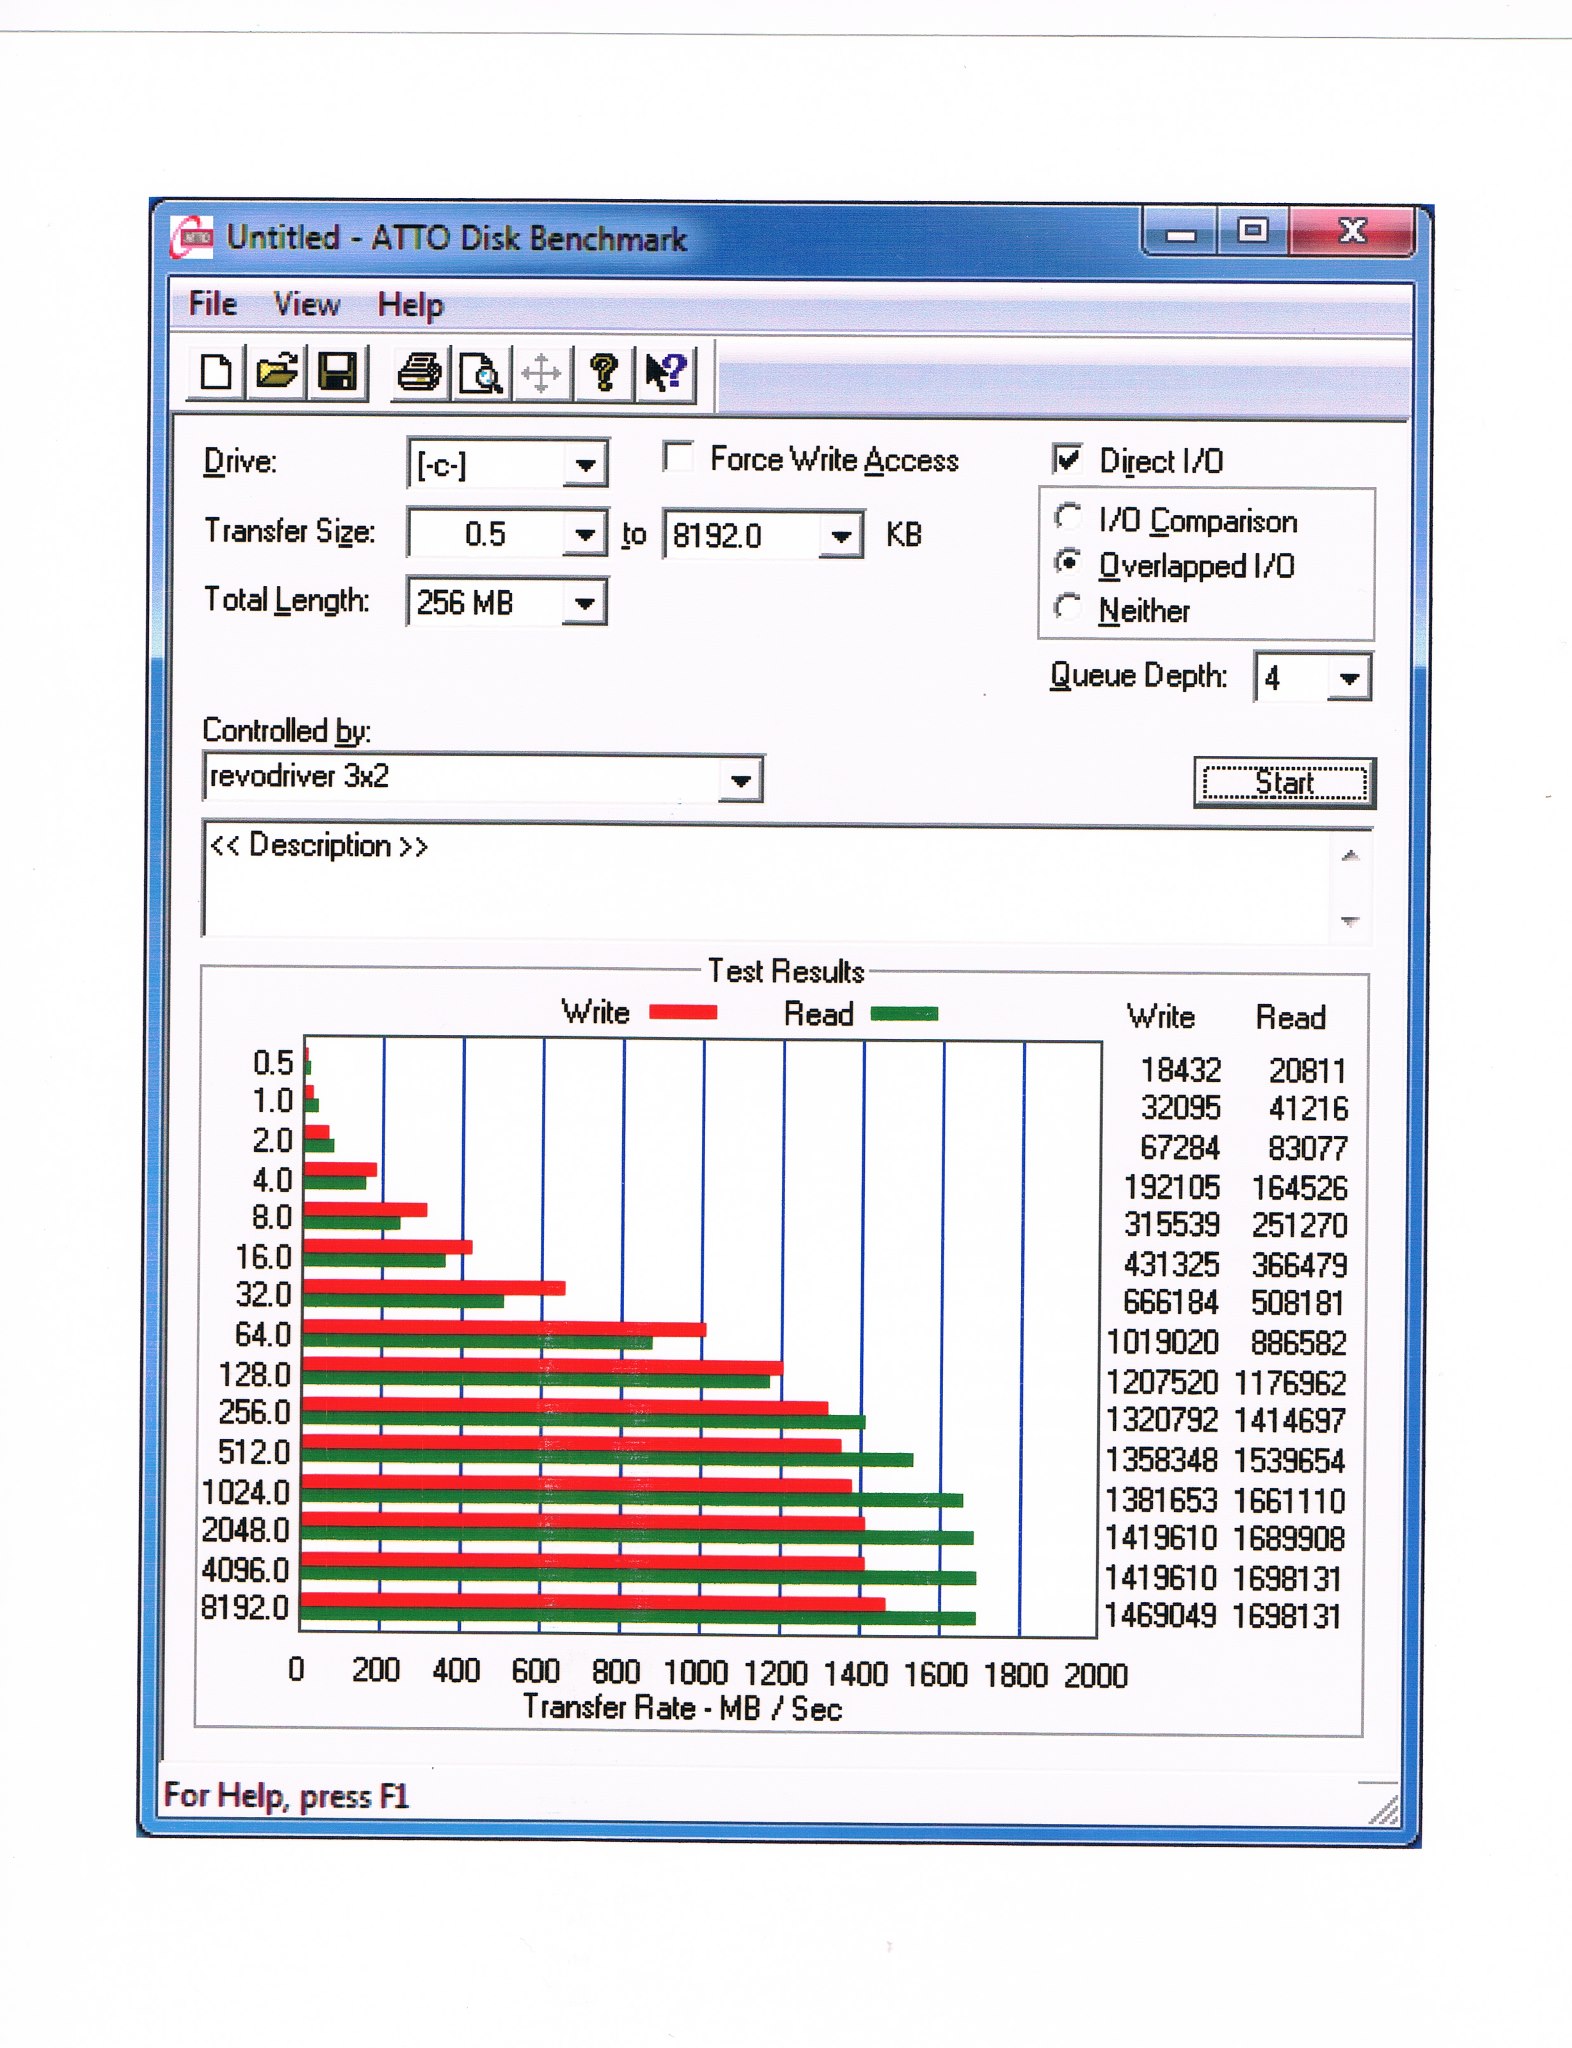
Task: Activate the context Help pointer icon
Action: [x=666, y=373]
